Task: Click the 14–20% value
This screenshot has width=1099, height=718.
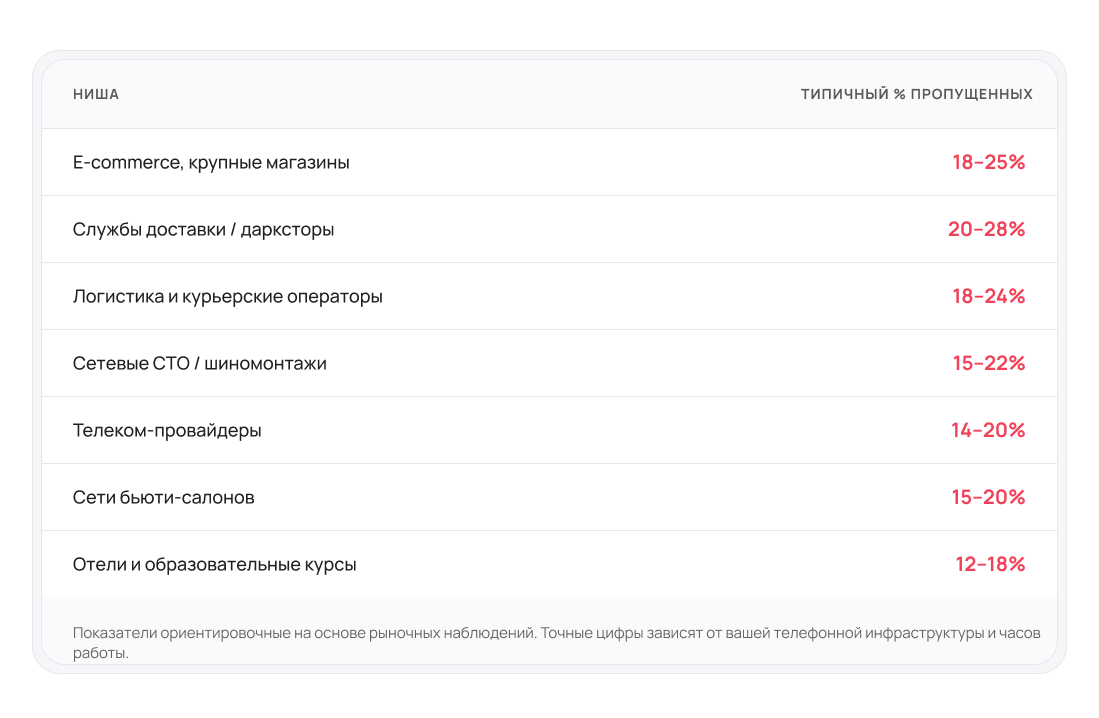Action: pyautogui.click(x=988, y=430)
